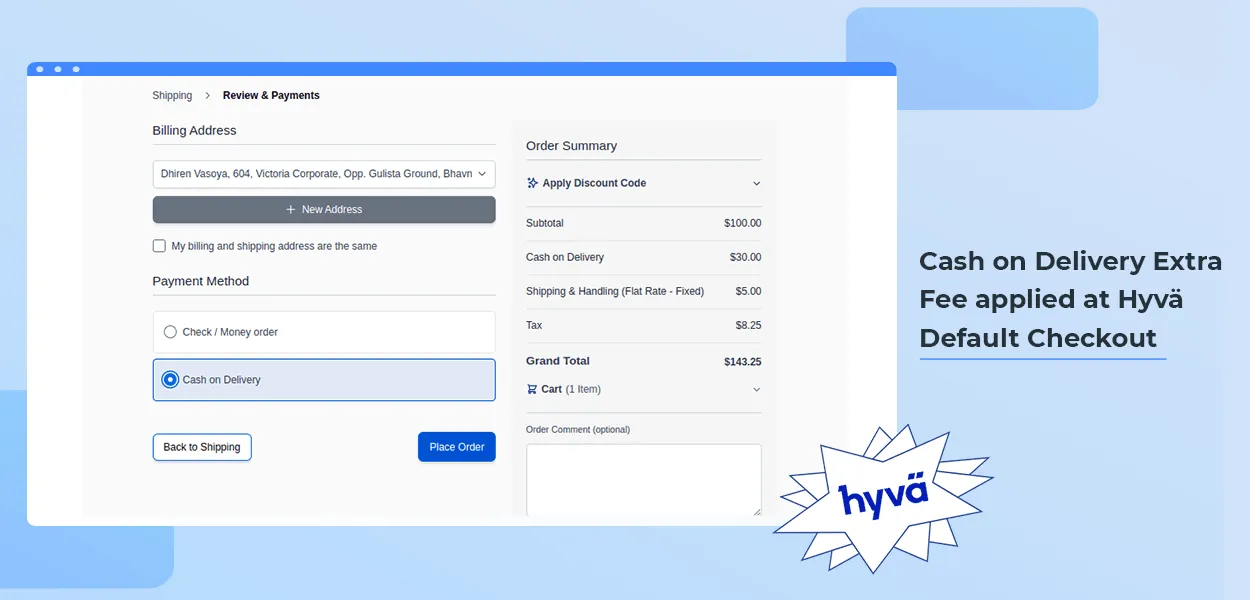
Task: Click the breadcrumb arrow after Shipping
Action: pyautogui.click(x=207, y=96)
